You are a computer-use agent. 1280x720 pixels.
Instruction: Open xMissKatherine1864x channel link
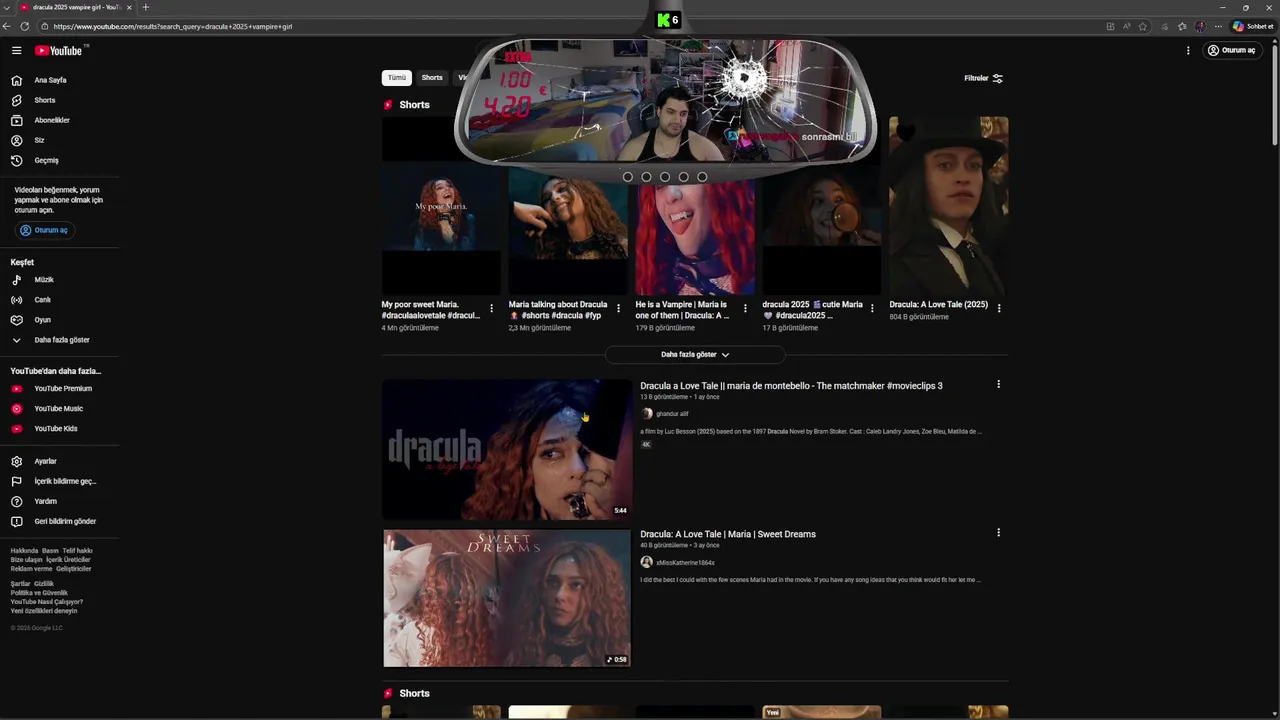coord(685,563)
